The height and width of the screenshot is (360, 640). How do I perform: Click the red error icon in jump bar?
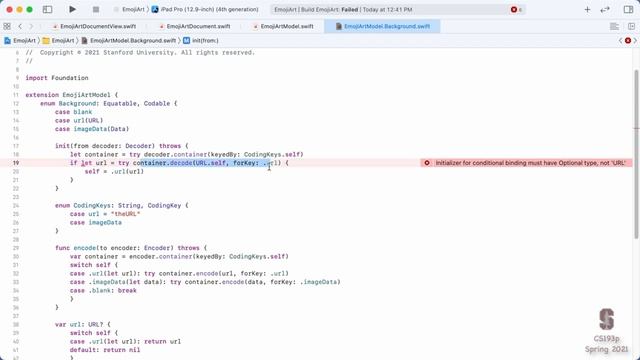tap(628, 40)
